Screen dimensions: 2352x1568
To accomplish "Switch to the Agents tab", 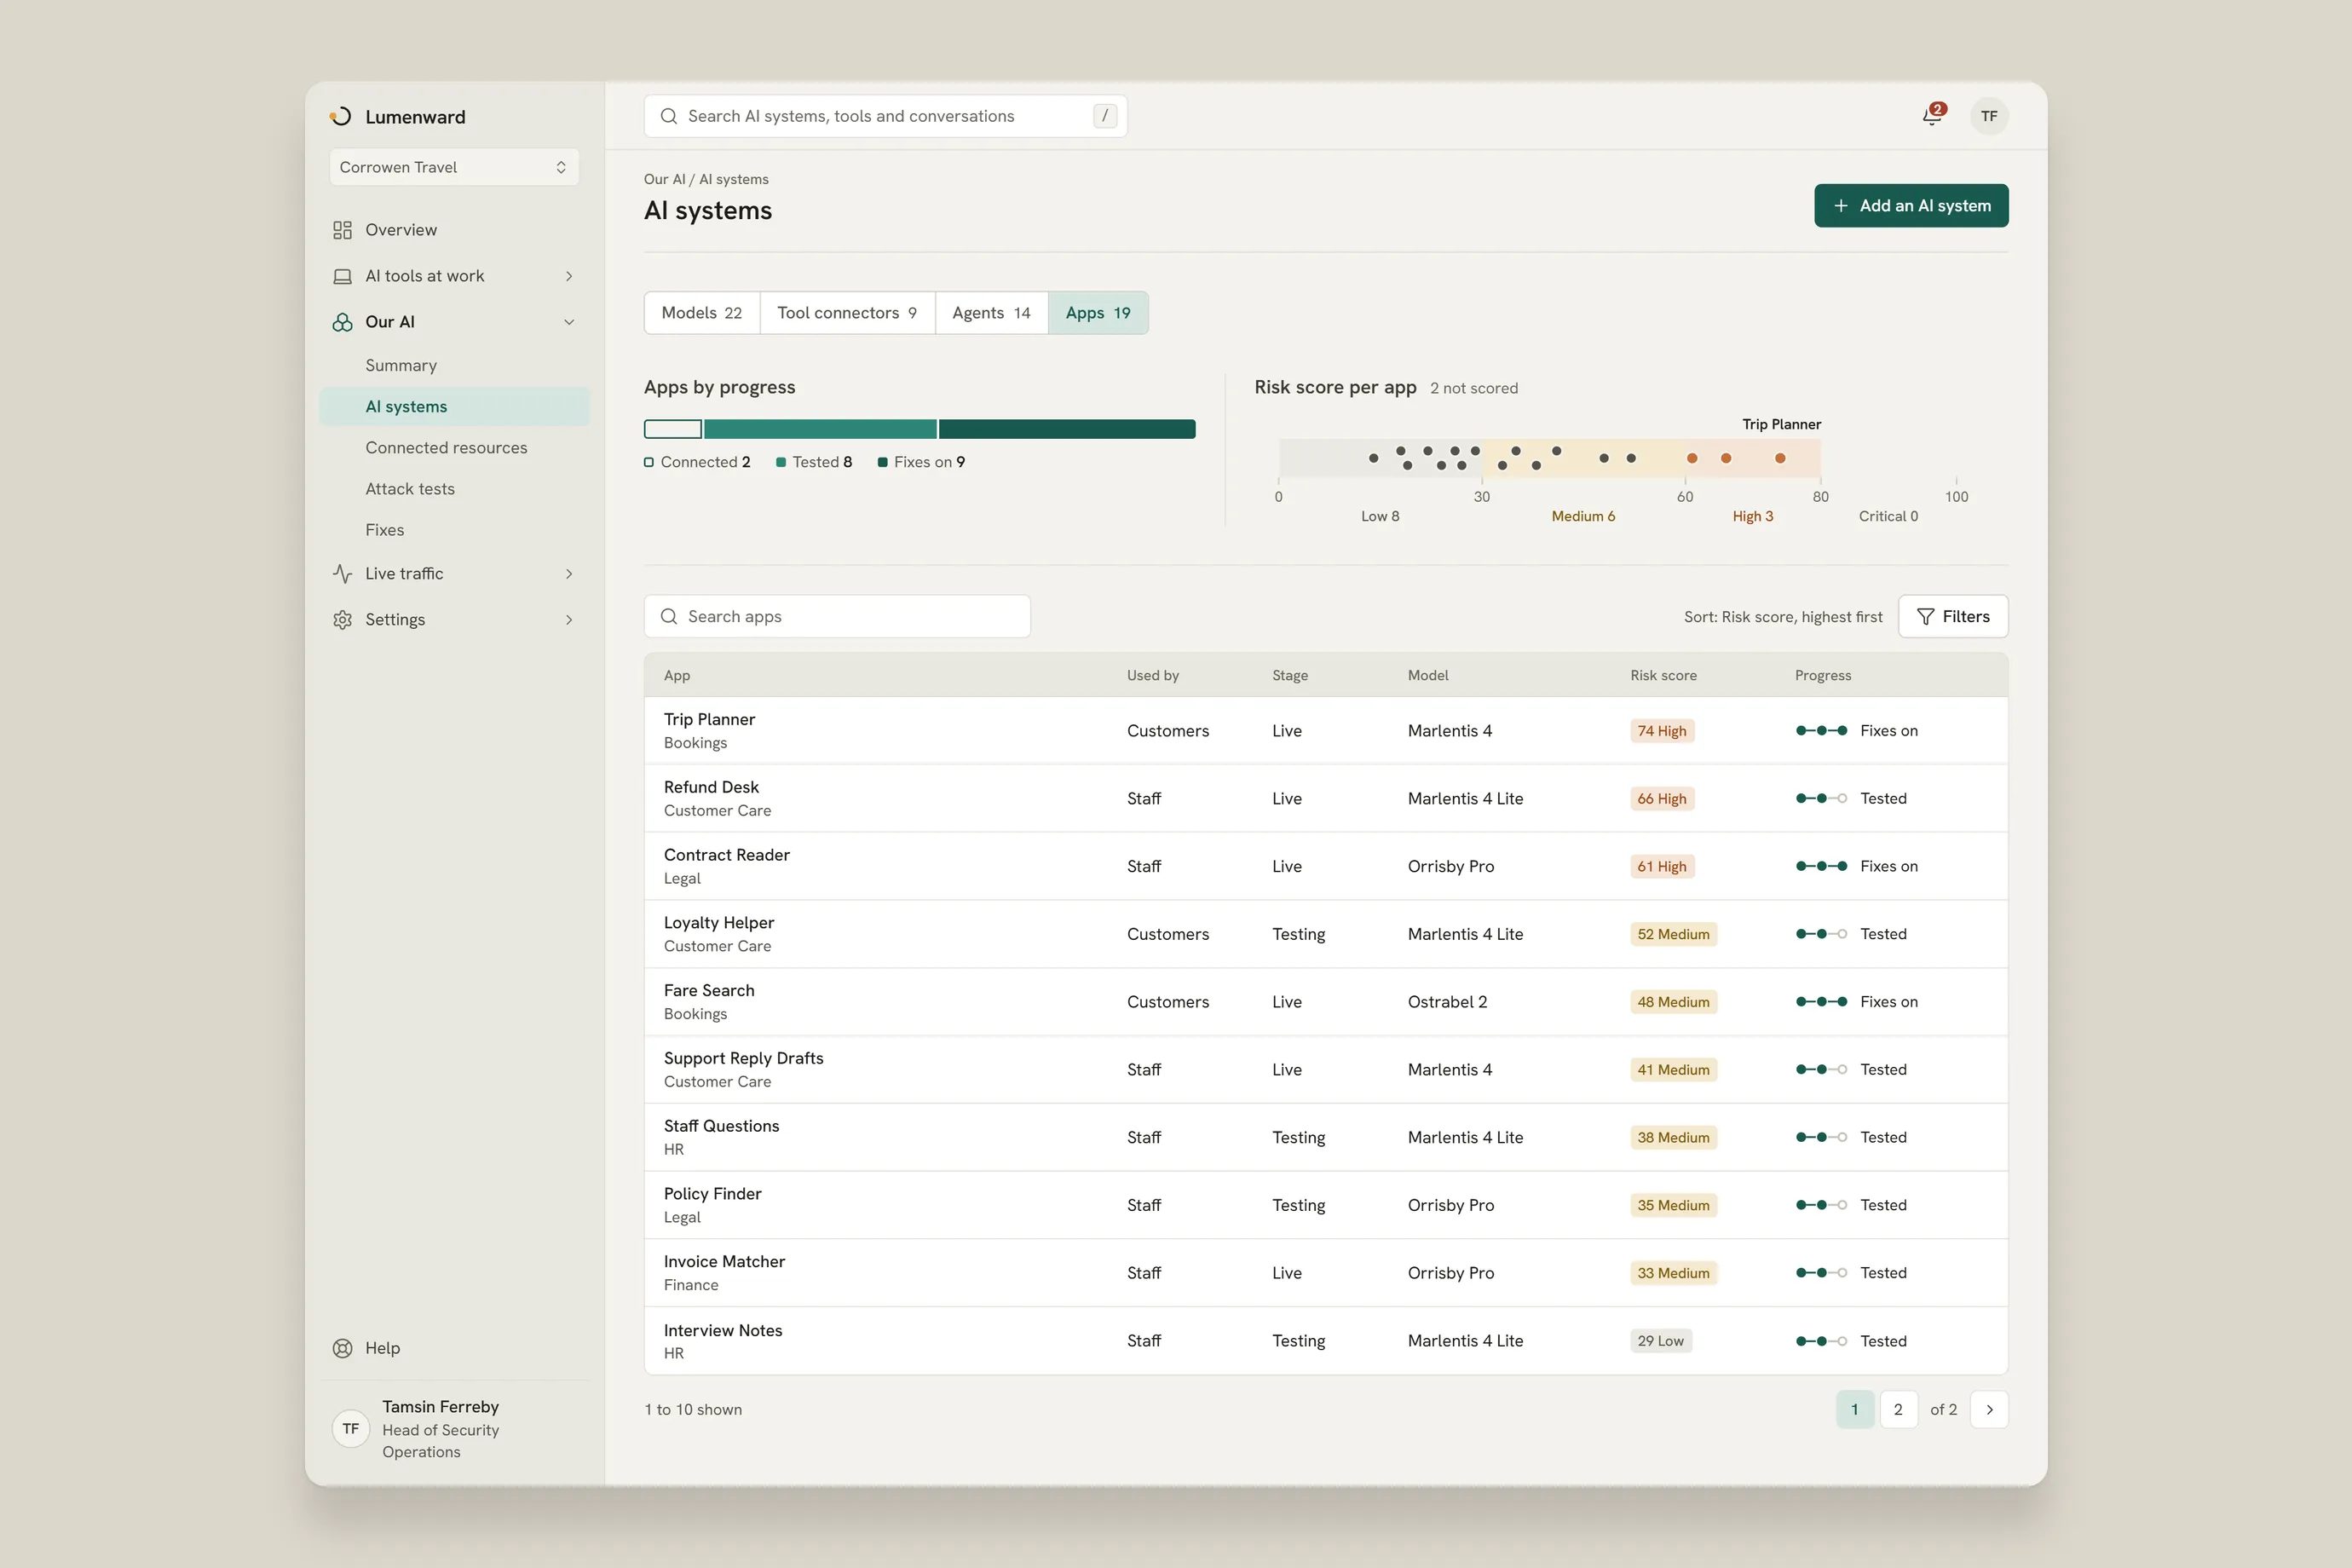I will click(x=991, y=313).
